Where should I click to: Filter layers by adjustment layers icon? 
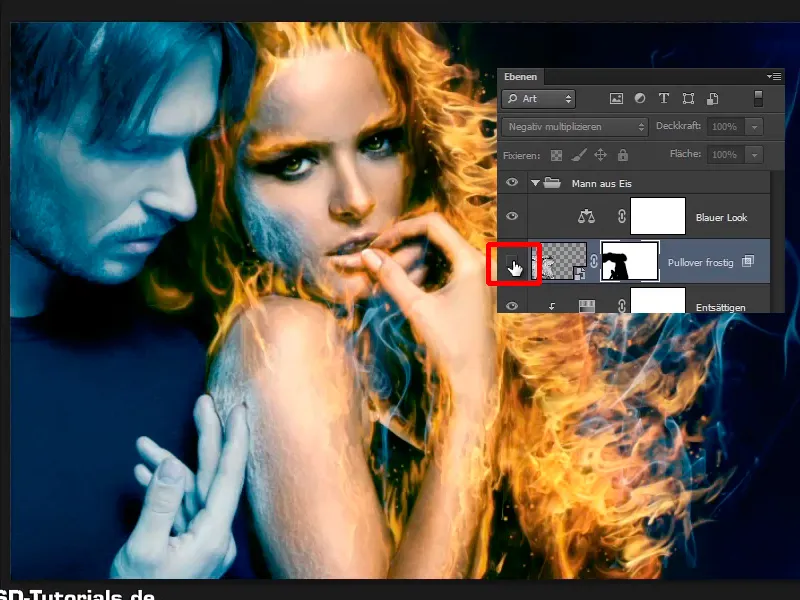coord(640,98)
